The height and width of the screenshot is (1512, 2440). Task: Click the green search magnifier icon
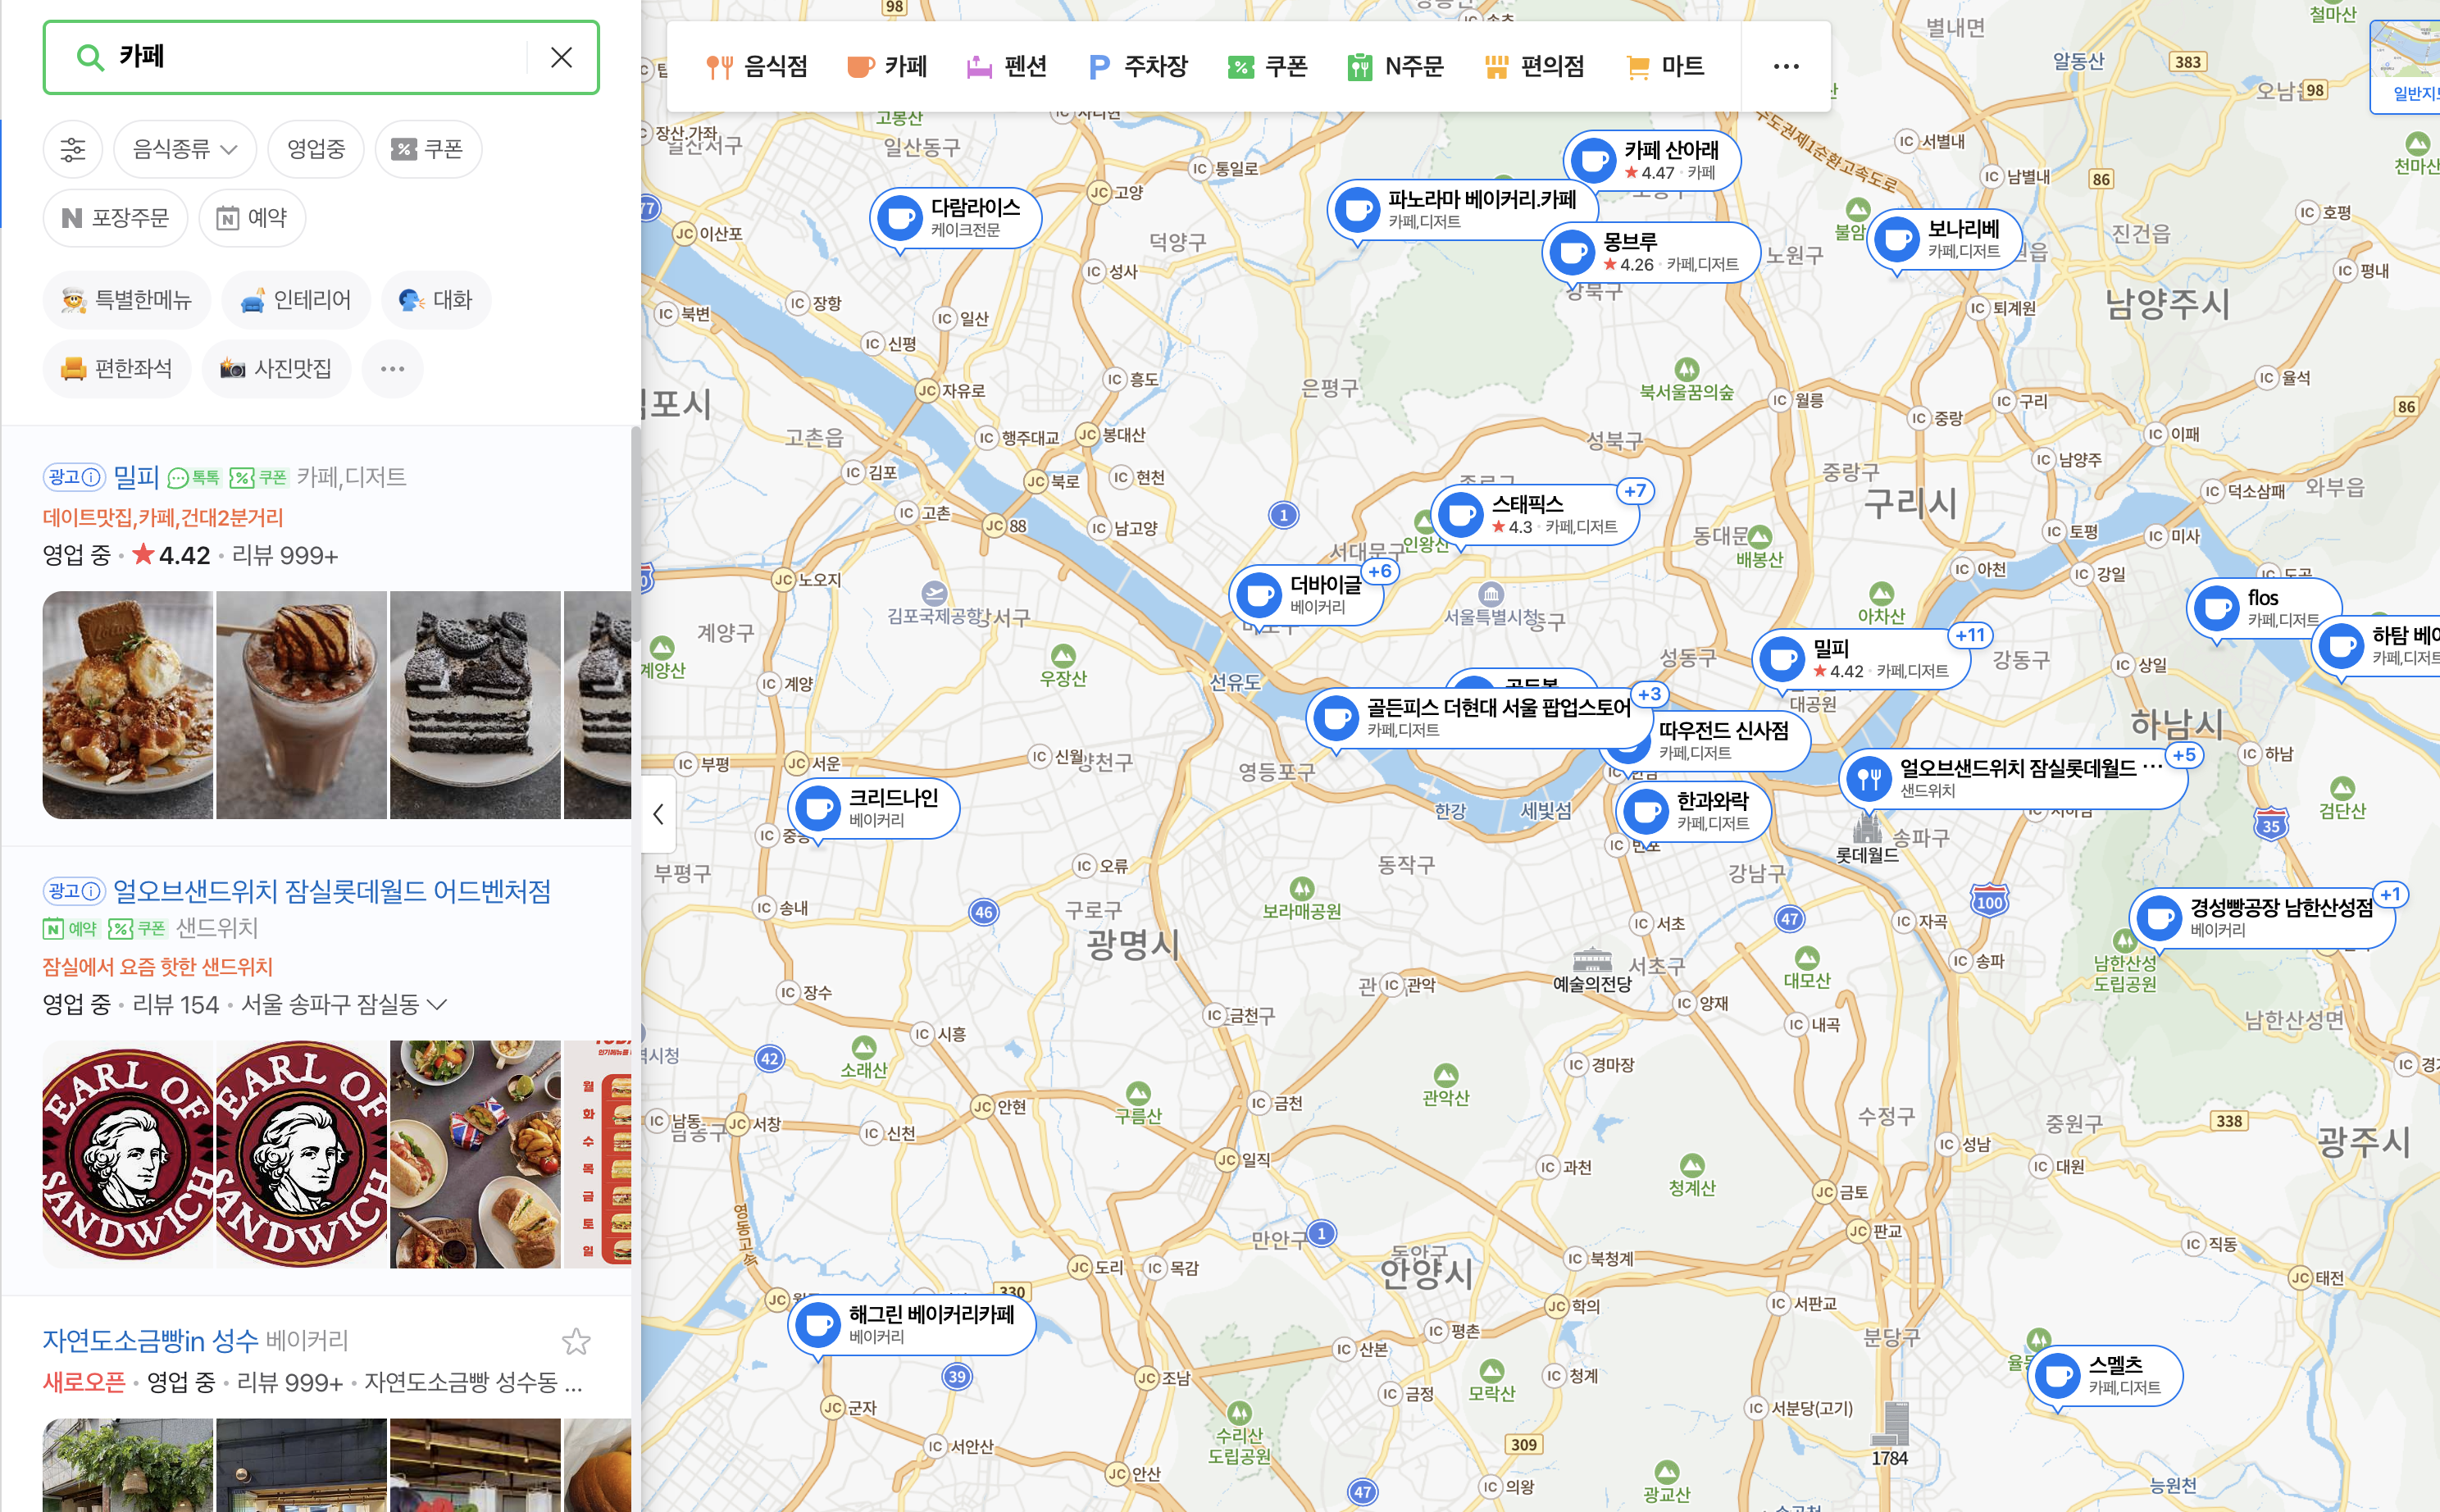[90, 58]
